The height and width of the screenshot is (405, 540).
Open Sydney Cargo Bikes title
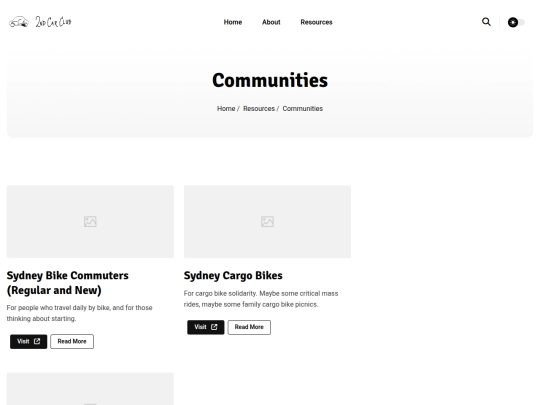[x=233, y=276]
